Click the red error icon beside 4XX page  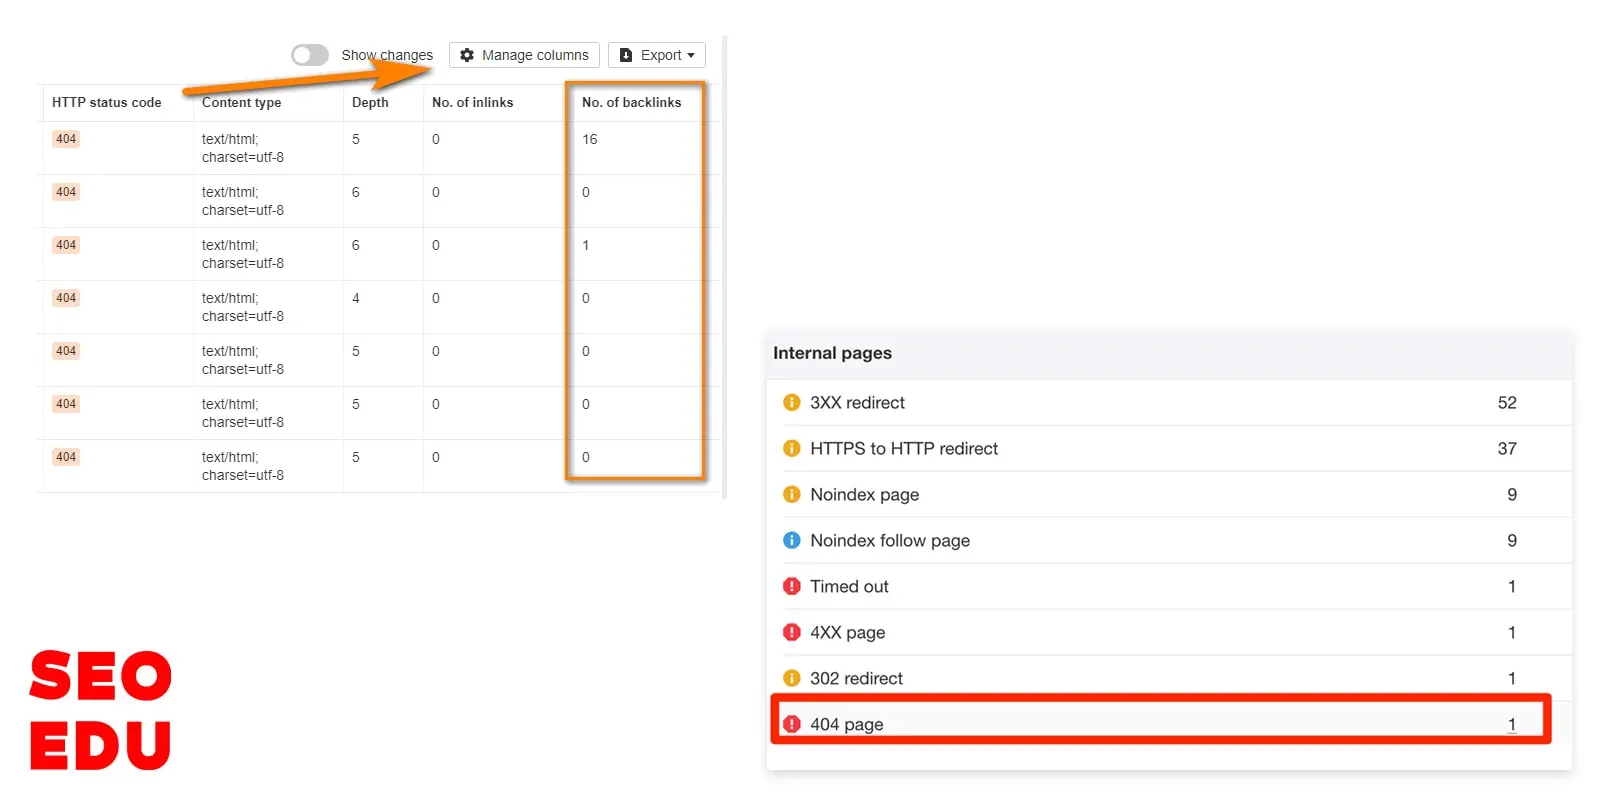[792, 633]
